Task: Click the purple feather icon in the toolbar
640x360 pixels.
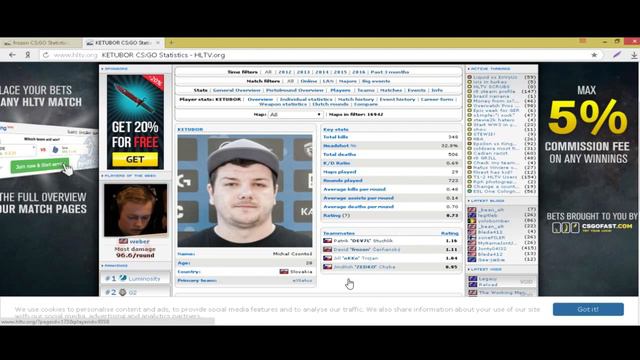Action: tap(617, 55)
